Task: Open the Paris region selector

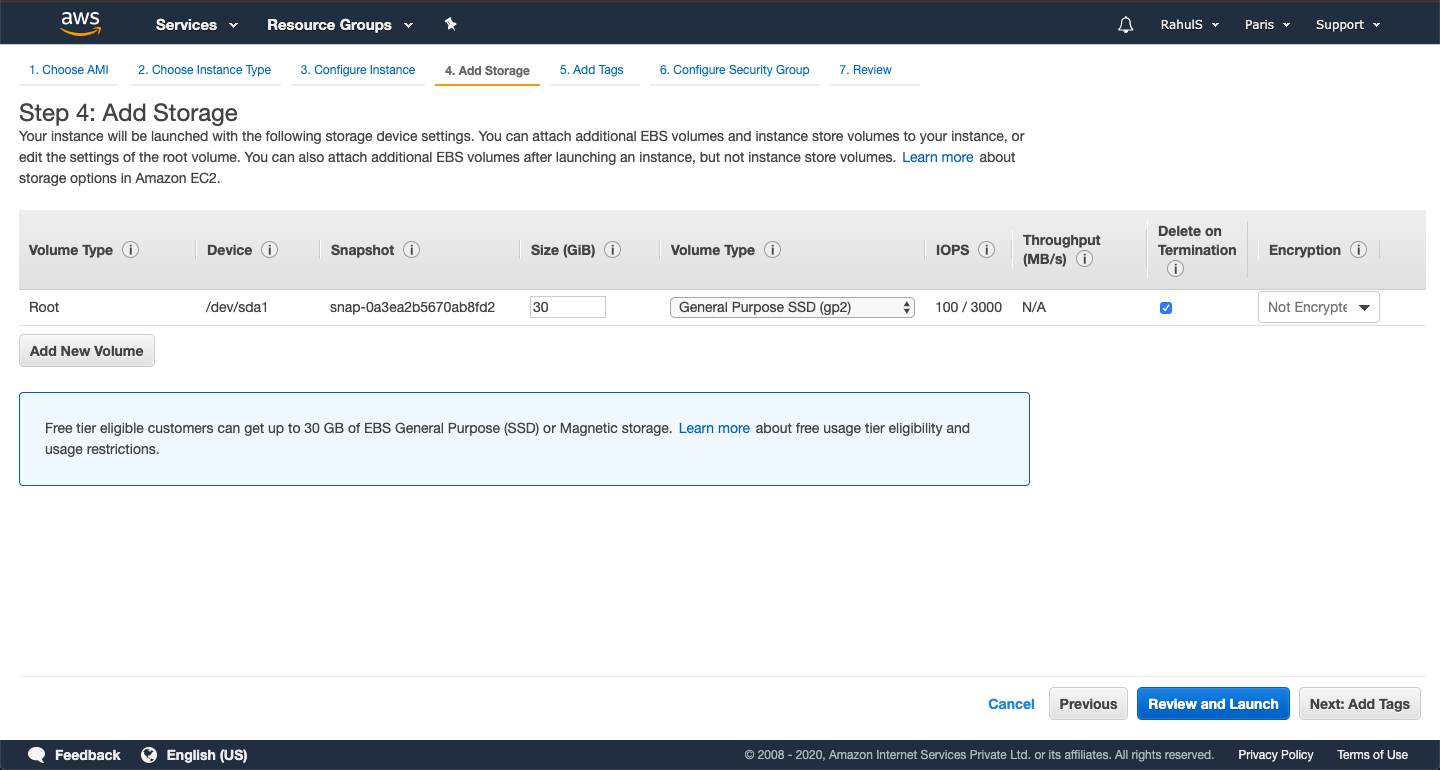Action: coord(1266,24)
